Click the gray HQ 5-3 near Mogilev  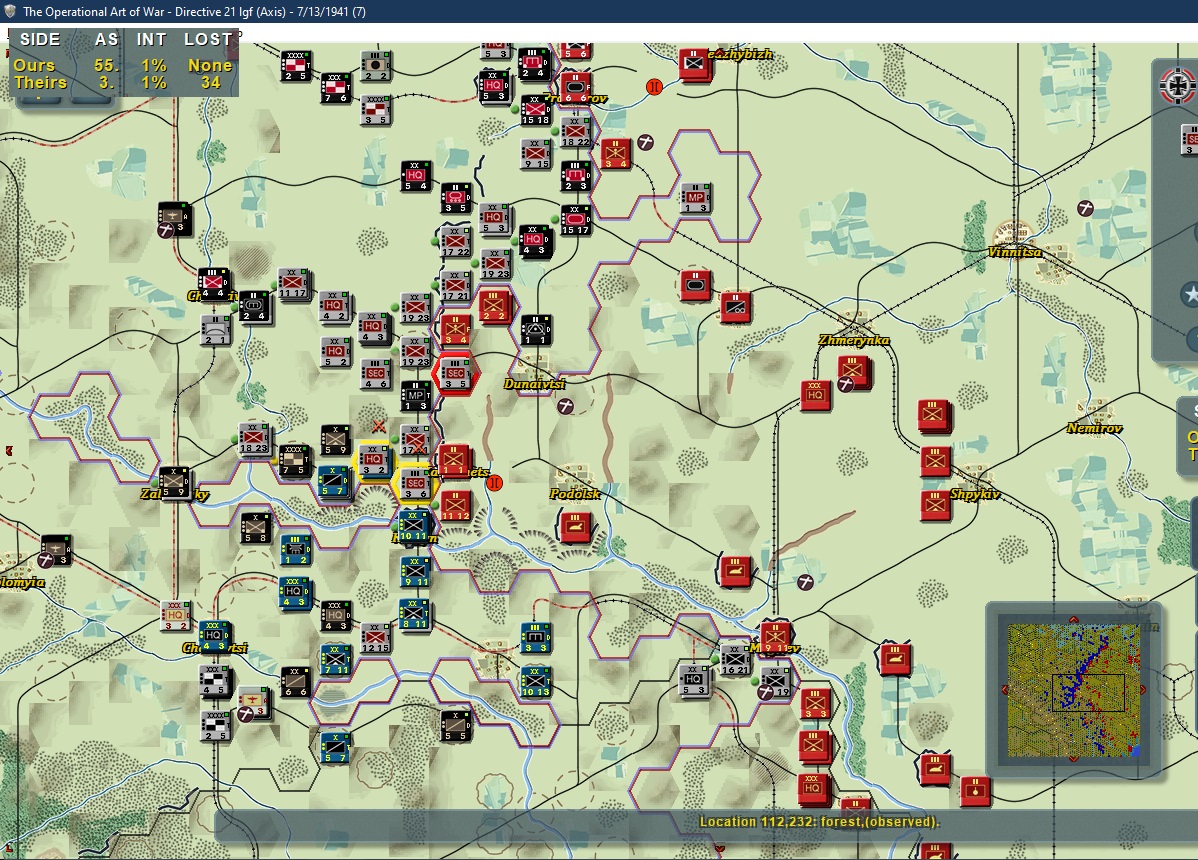(x=695, y=680)
